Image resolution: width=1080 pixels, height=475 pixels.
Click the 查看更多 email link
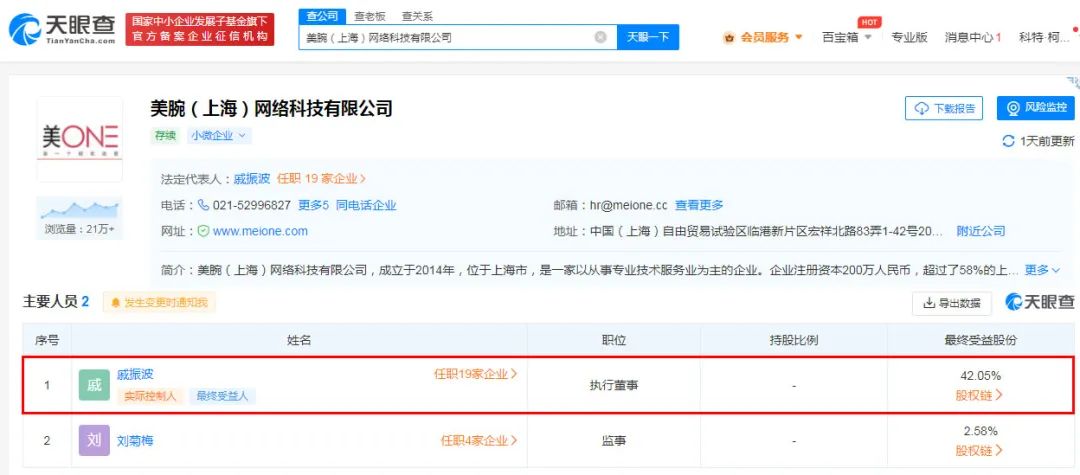699,205
